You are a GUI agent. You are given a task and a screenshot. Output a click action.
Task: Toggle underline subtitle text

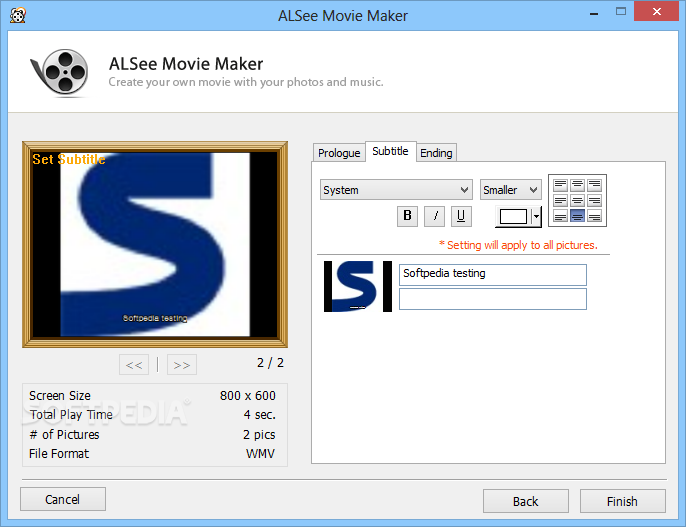[x=461, y=216]
